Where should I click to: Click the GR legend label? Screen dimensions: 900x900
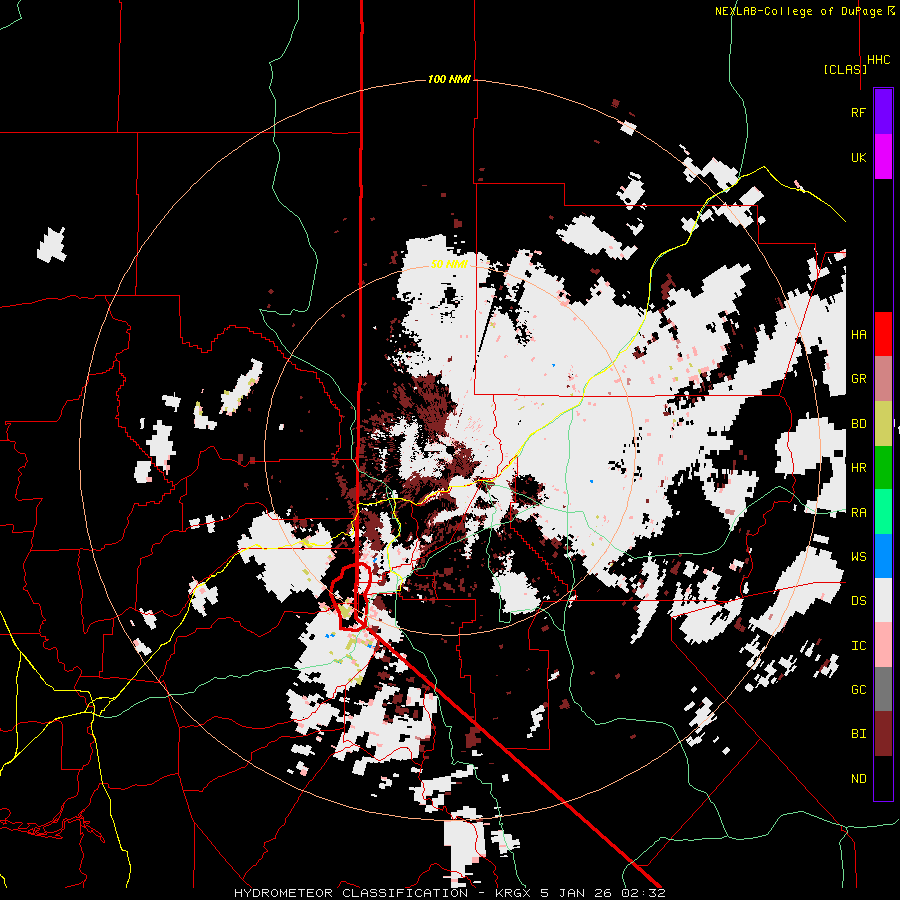[x=858, y=379]
